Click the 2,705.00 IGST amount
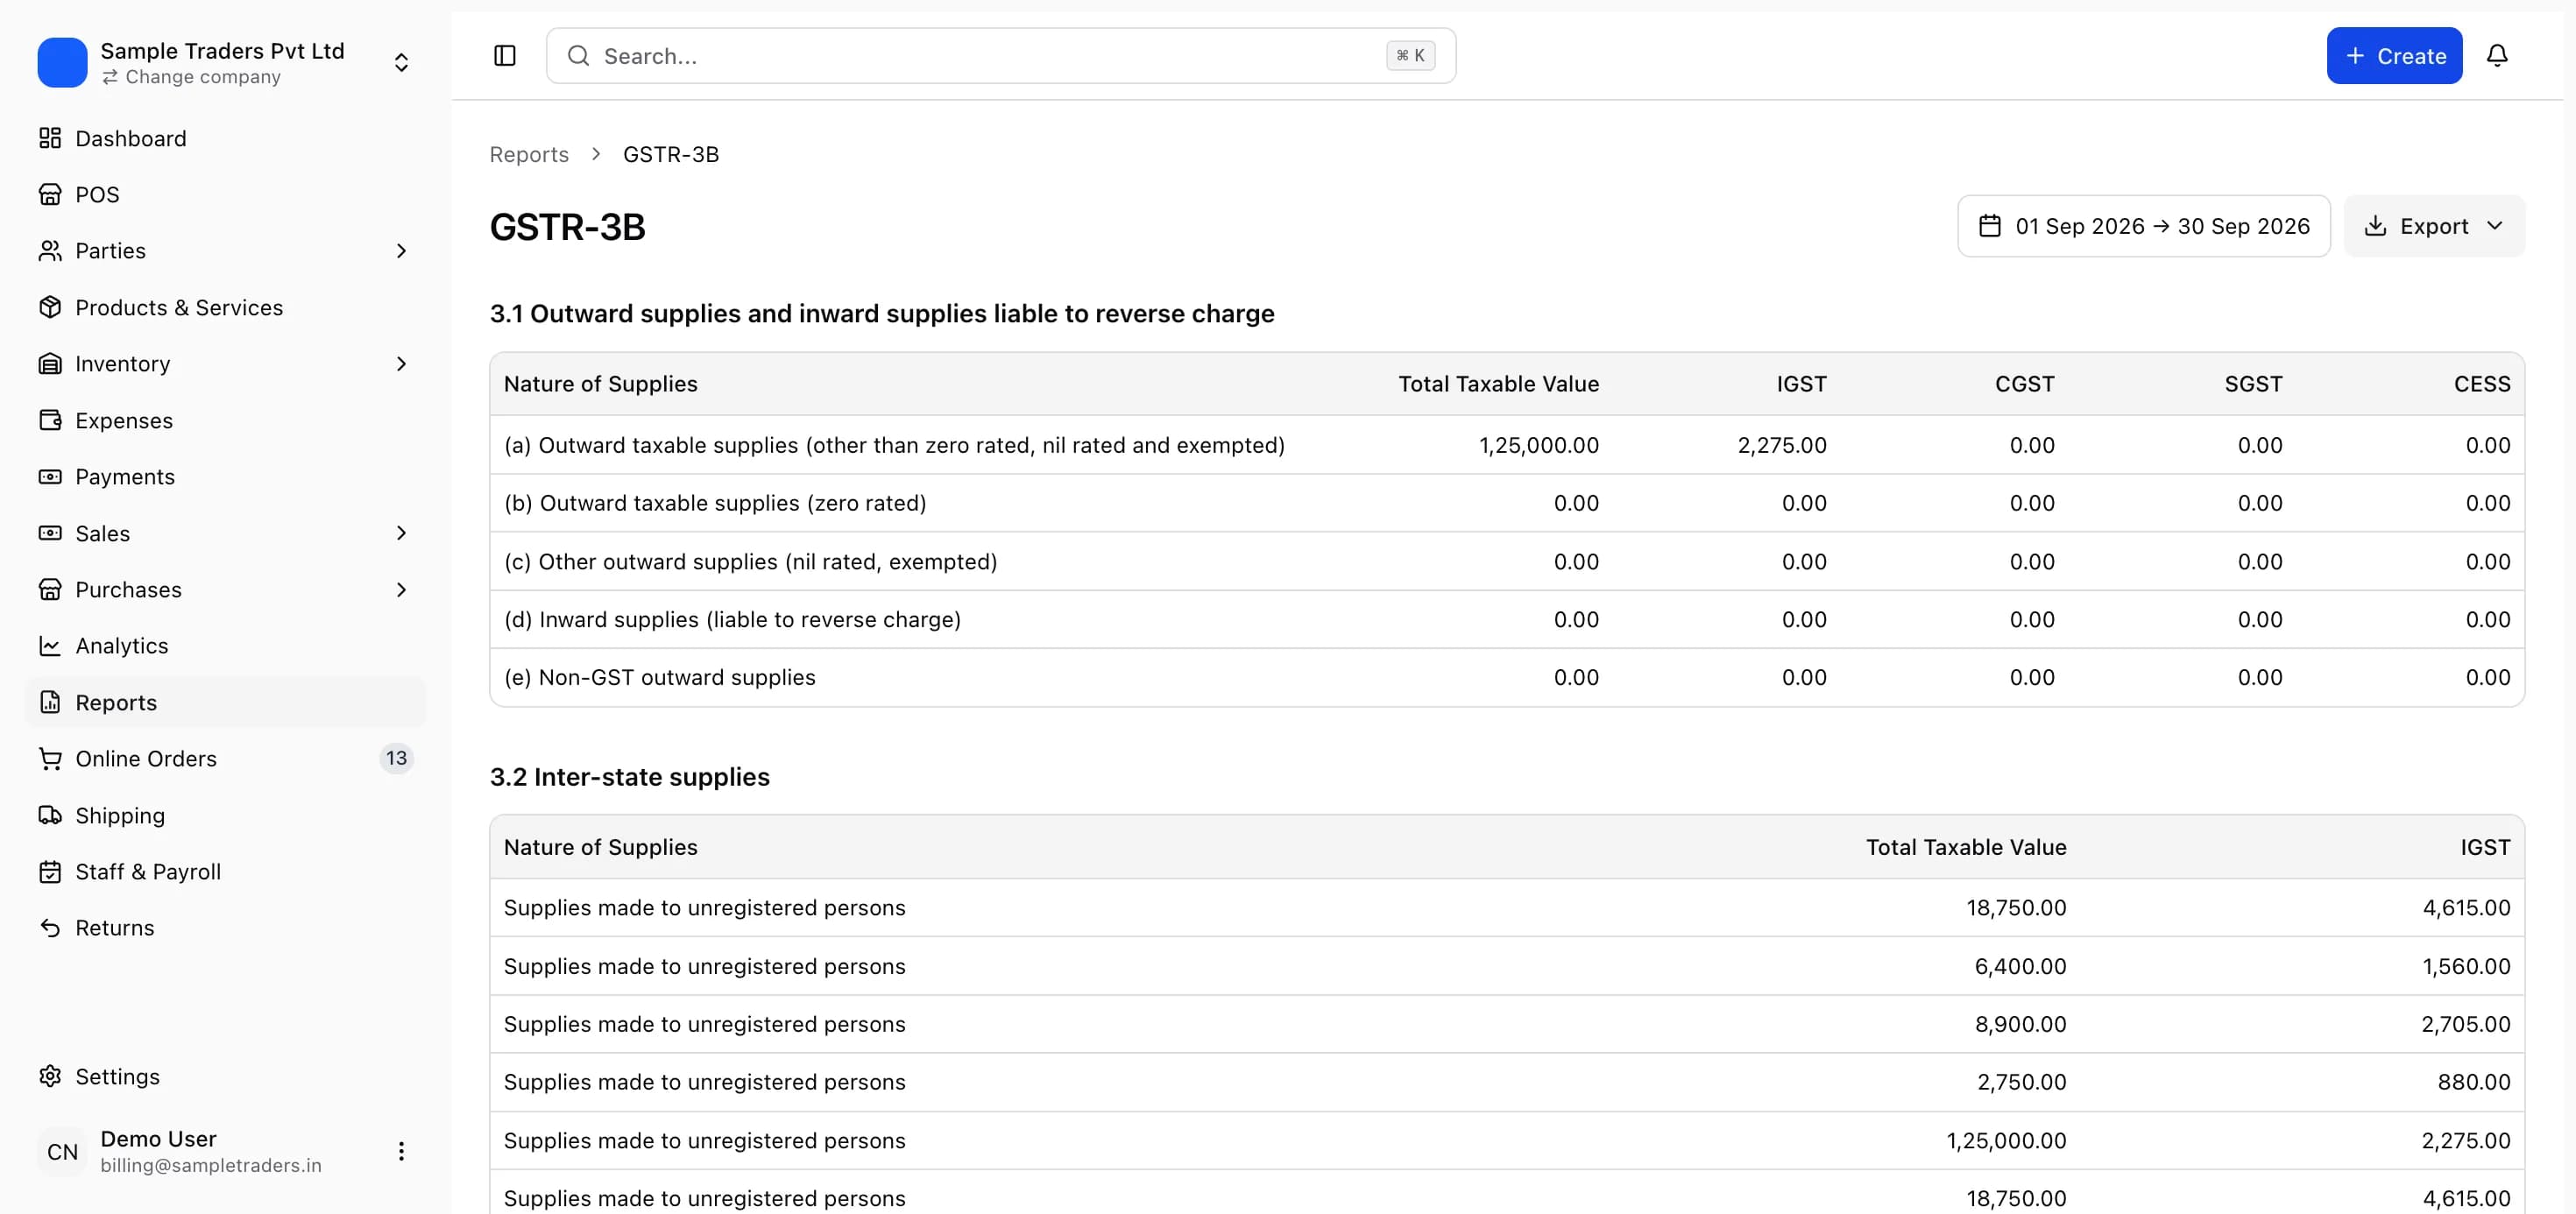This screenshot has width=2576, height=1214. pos(2466,1024)
